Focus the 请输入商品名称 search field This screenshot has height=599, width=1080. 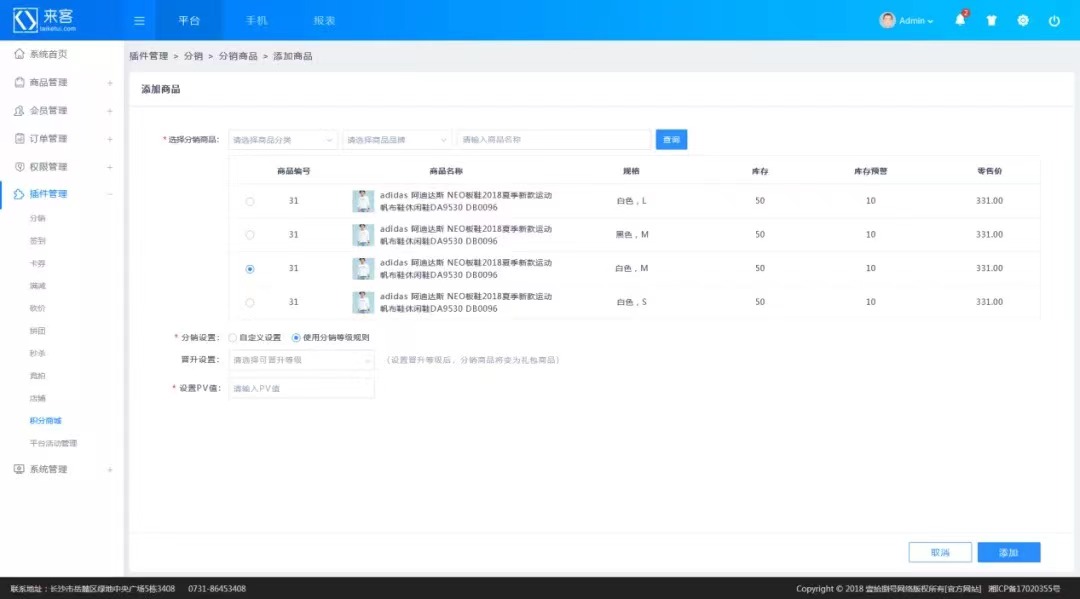pos(554,140)
